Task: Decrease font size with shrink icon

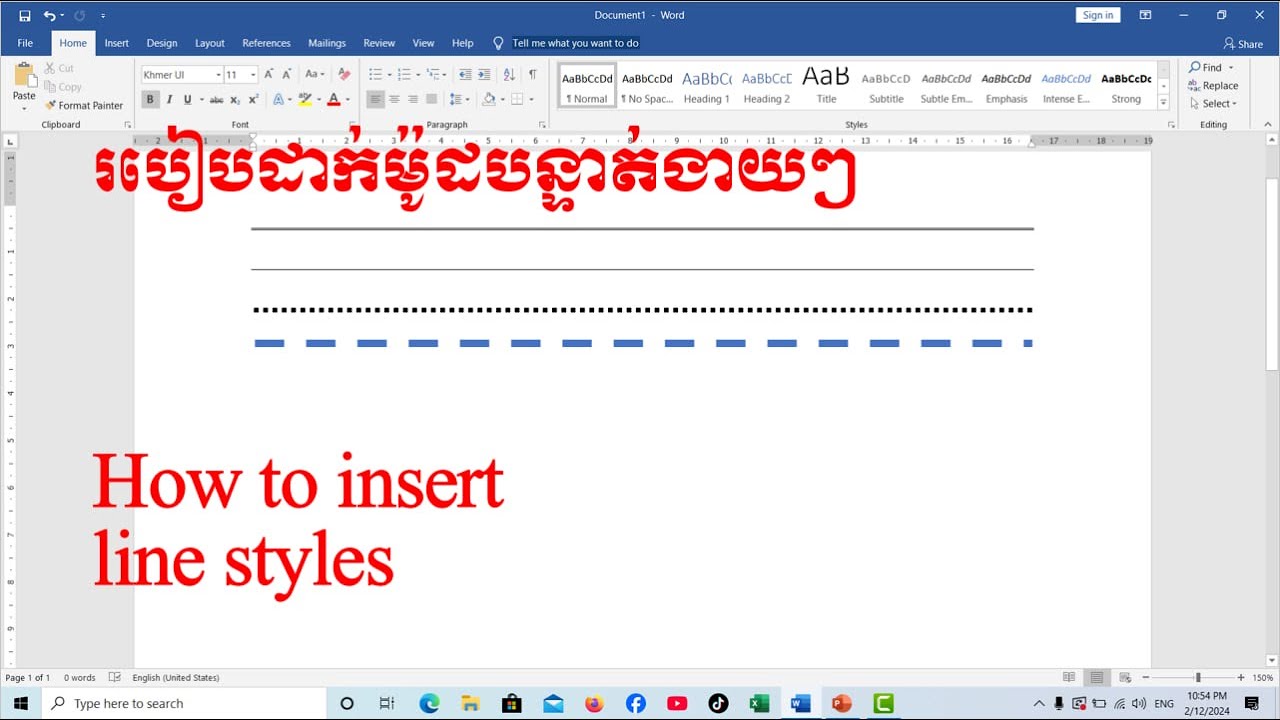Action: [x=287, y=74]
